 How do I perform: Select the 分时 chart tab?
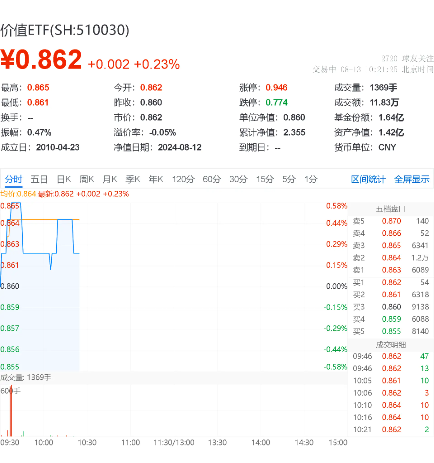point(13,179)
